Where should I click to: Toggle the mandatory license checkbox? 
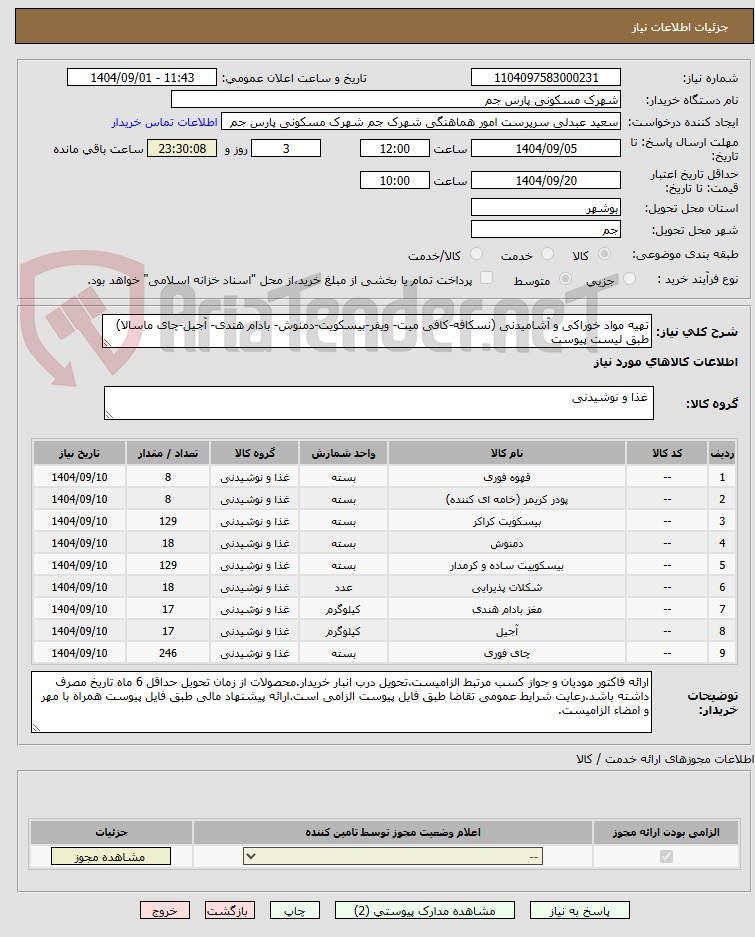click(666, 857)
